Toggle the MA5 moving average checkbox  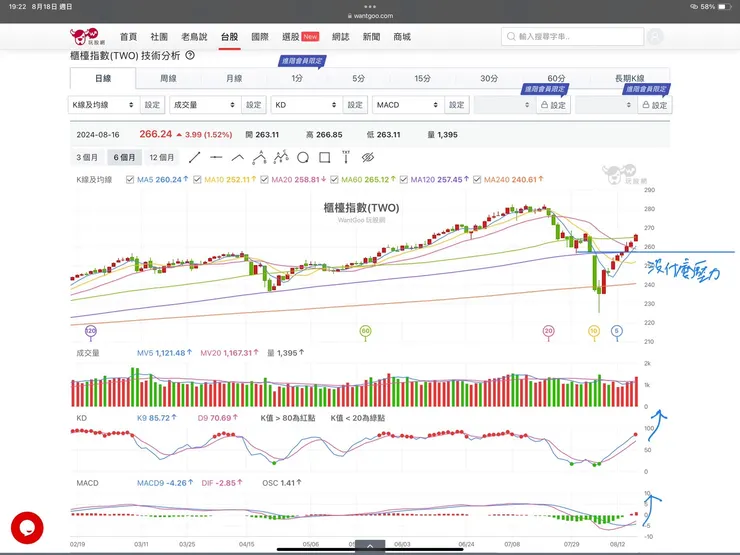(130, 179)
